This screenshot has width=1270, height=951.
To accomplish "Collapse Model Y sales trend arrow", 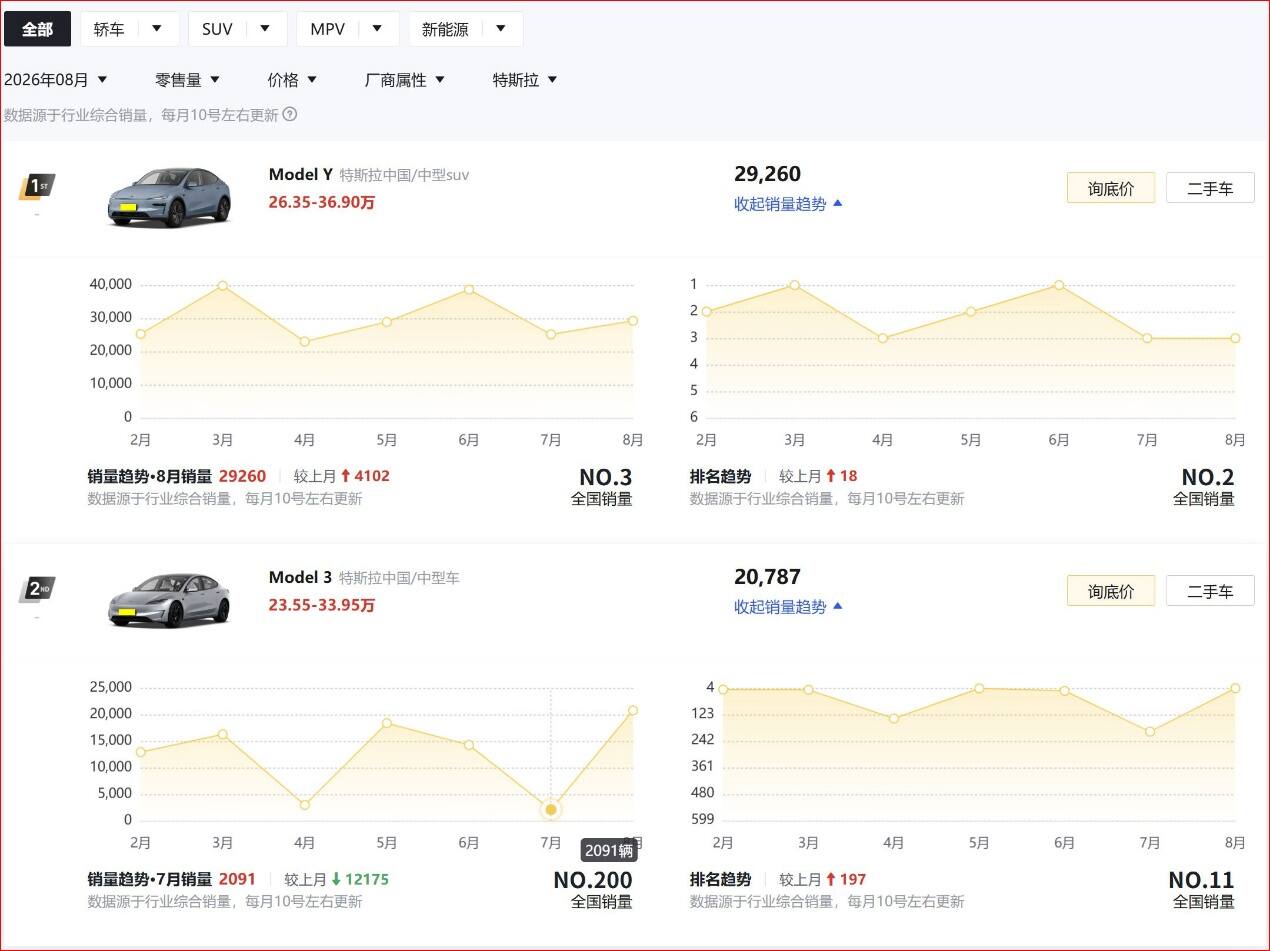I will (x=838, y=203).
